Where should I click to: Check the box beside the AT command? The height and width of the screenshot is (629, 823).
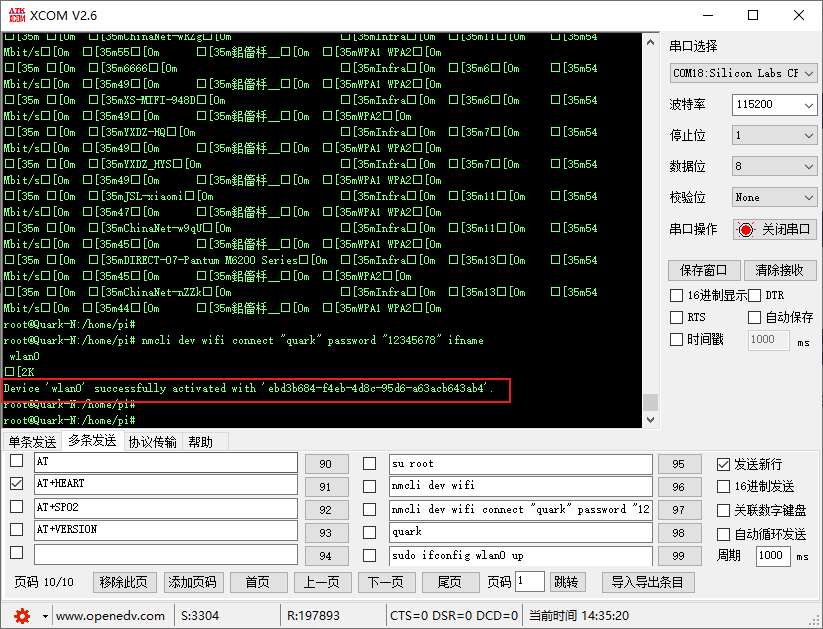[17, 460]
